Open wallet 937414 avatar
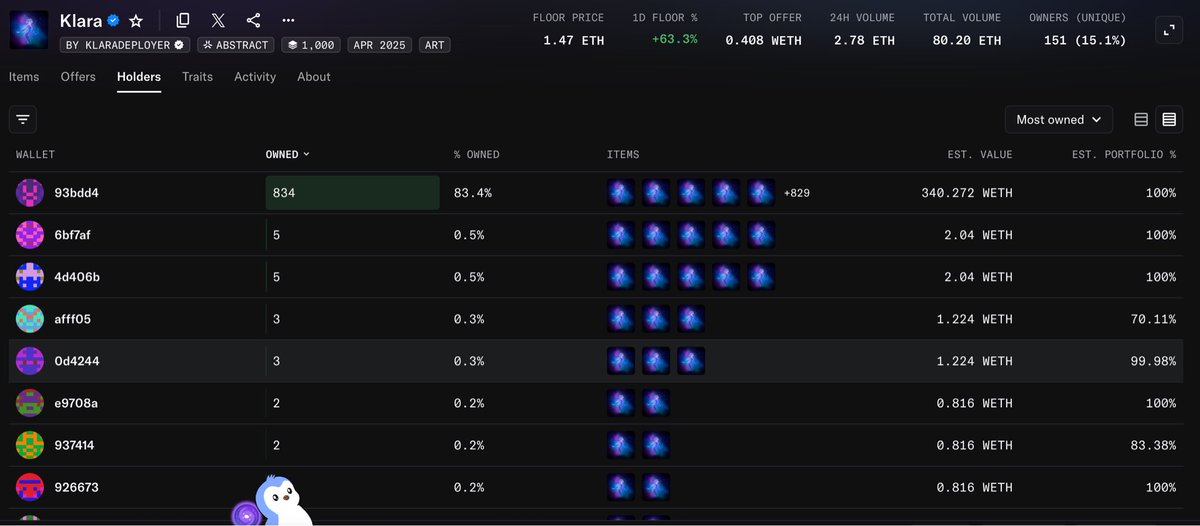 click(x=30, y=445)
